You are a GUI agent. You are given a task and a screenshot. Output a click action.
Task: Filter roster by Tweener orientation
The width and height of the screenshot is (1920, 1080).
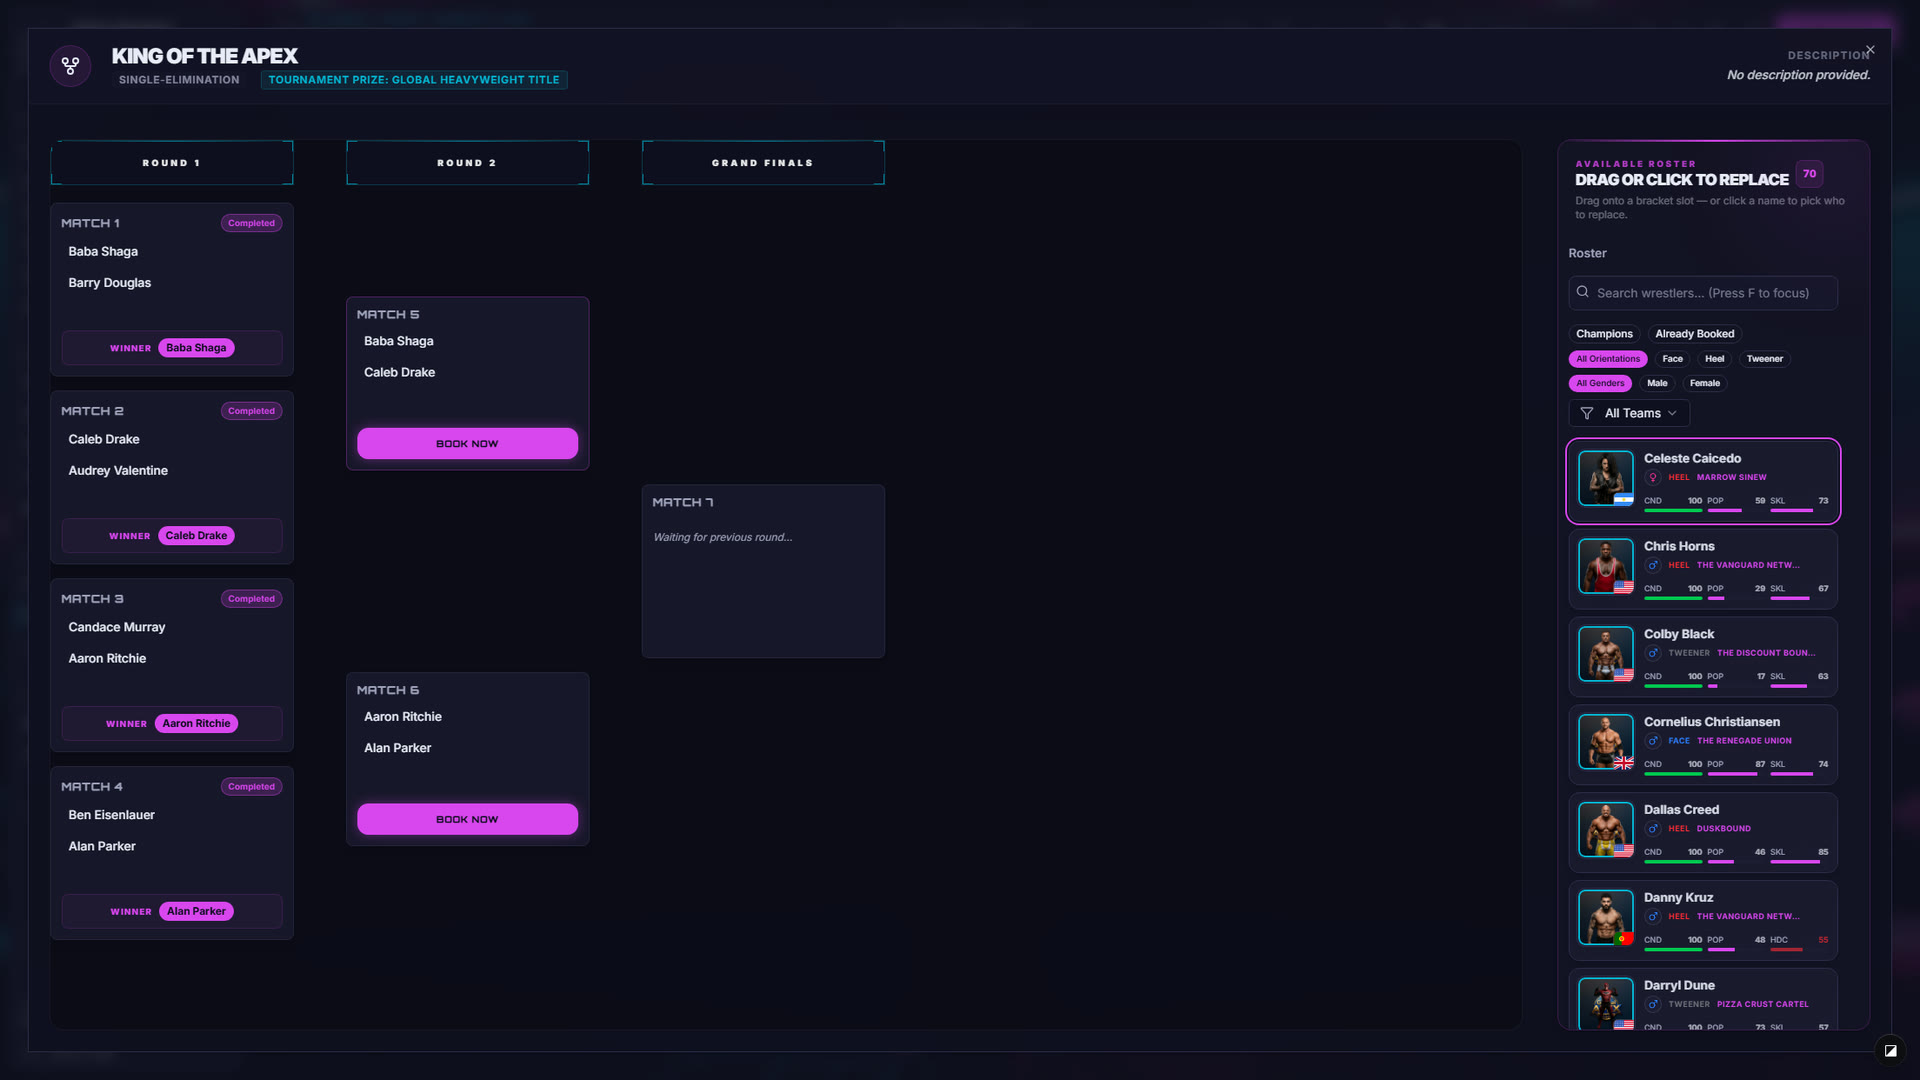click(x=1764, y=359)
